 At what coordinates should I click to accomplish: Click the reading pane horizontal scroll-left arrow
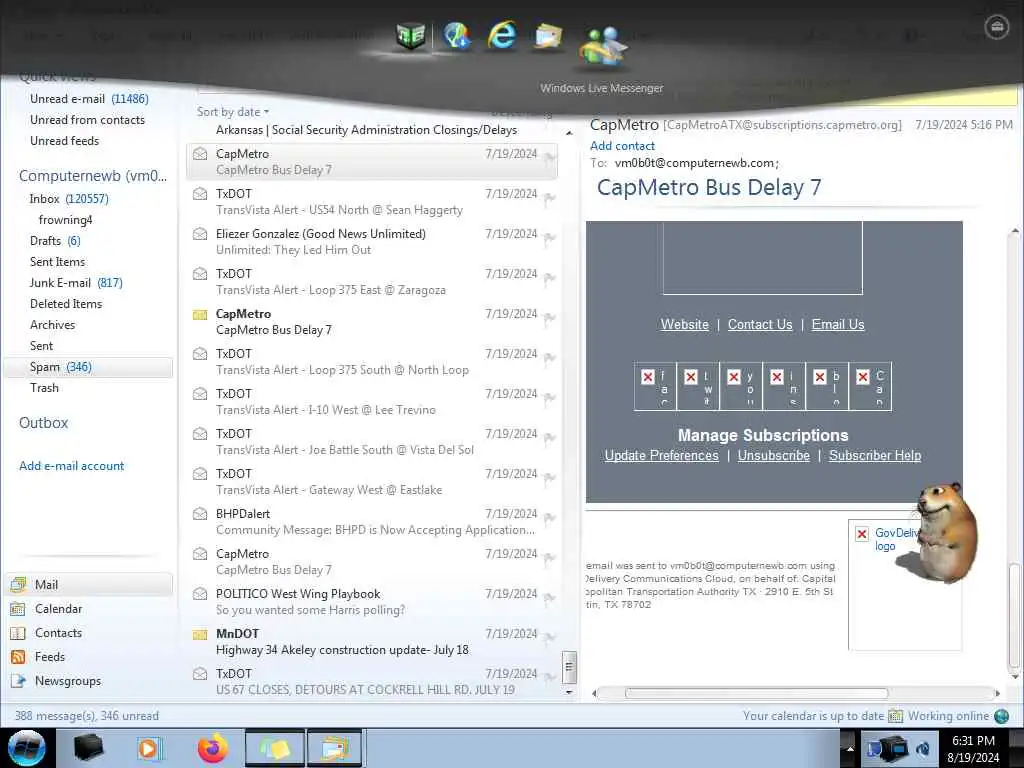pos(594,694)
